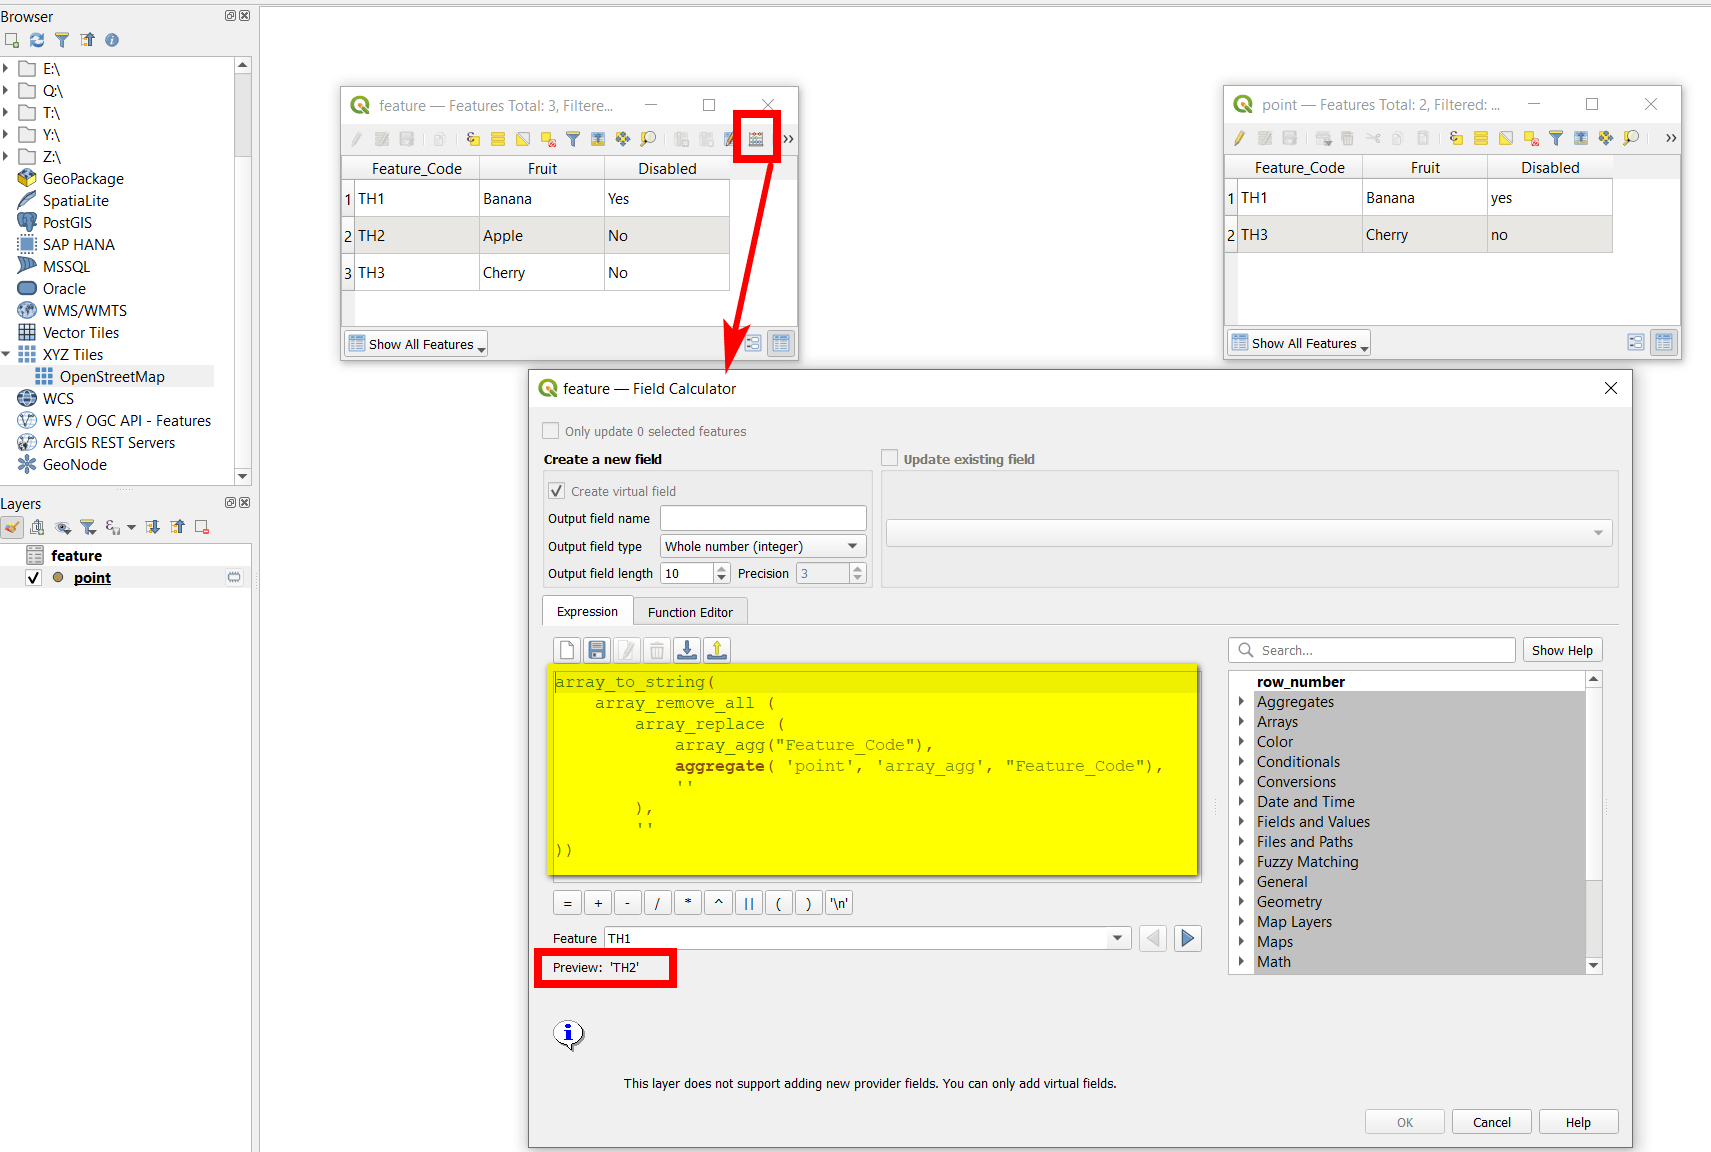Click the Show Help button
The image size is (1711, 1152).
1562,650
